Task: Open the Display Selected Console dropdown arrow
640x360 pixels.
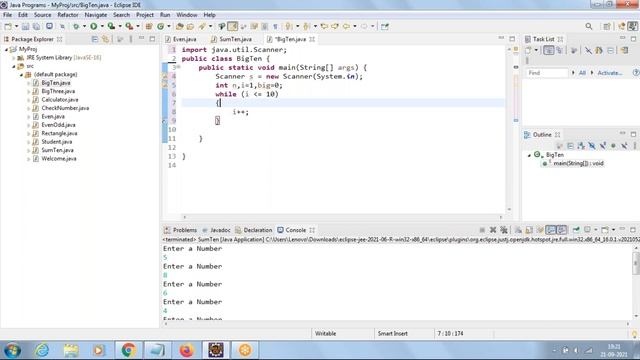Action: pyautogui.click(x=596, y=230)
